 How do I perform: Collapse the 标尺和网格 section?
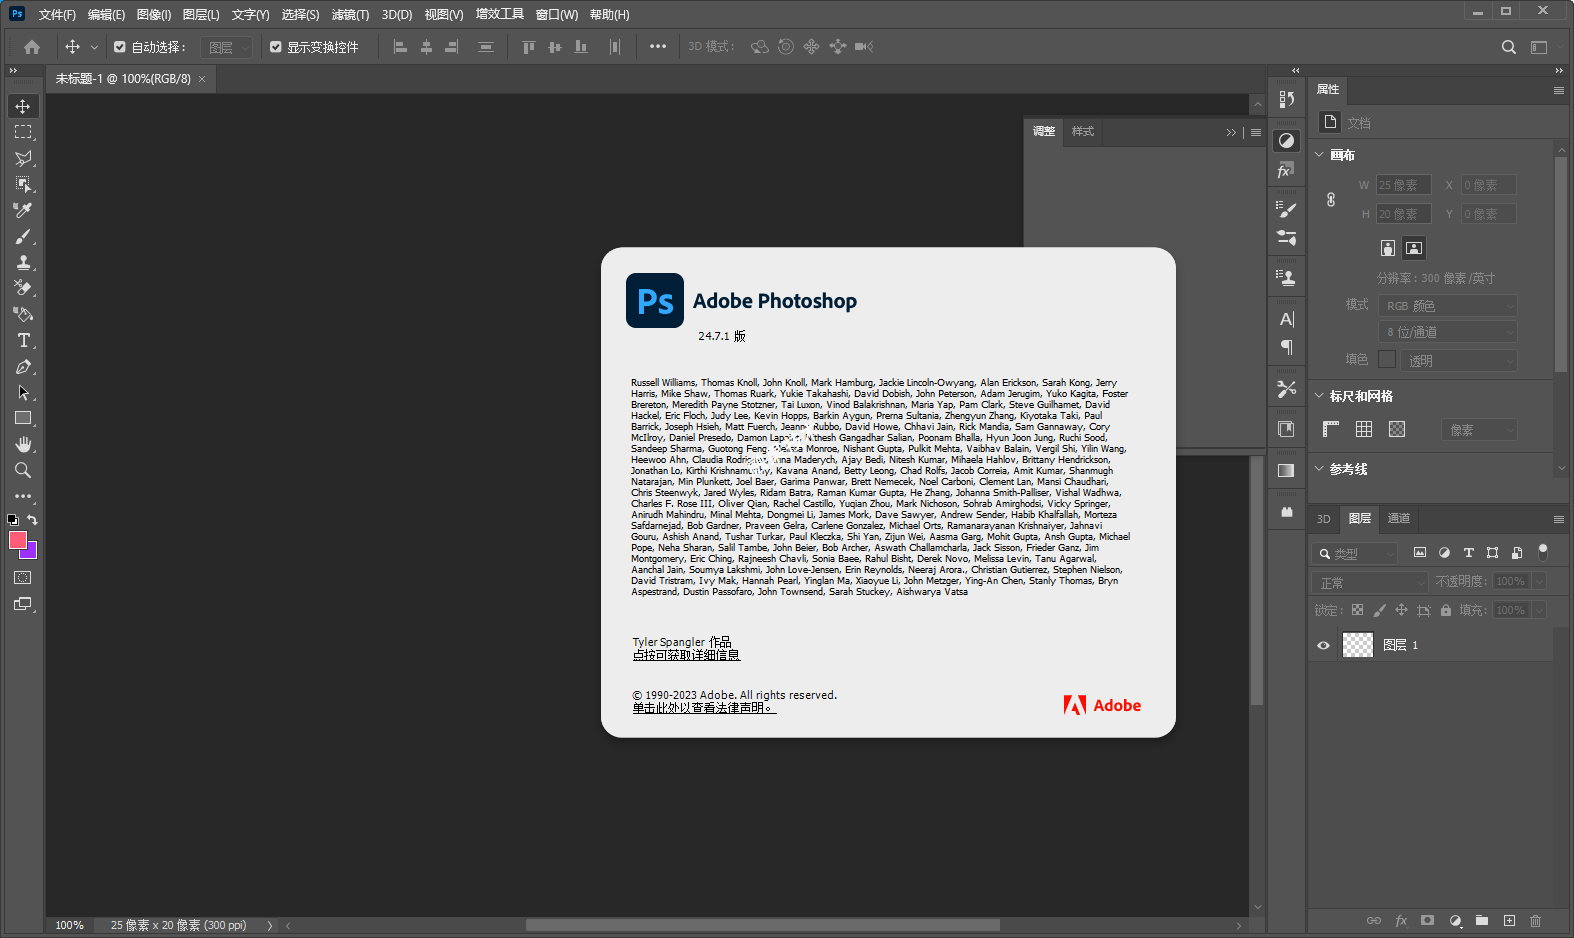point(1319,396)
